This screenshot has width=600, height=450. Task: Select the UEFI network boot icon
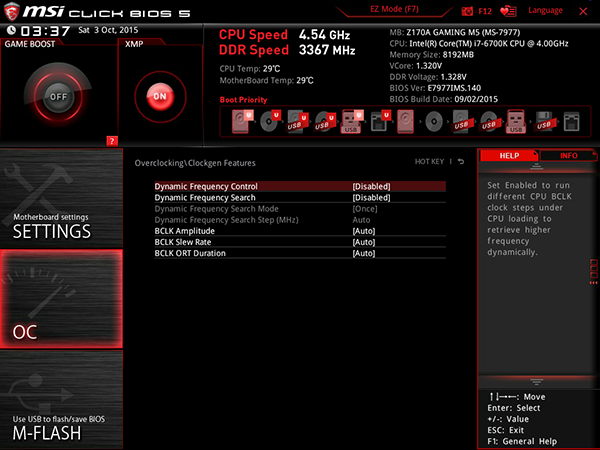coord(380,121)
